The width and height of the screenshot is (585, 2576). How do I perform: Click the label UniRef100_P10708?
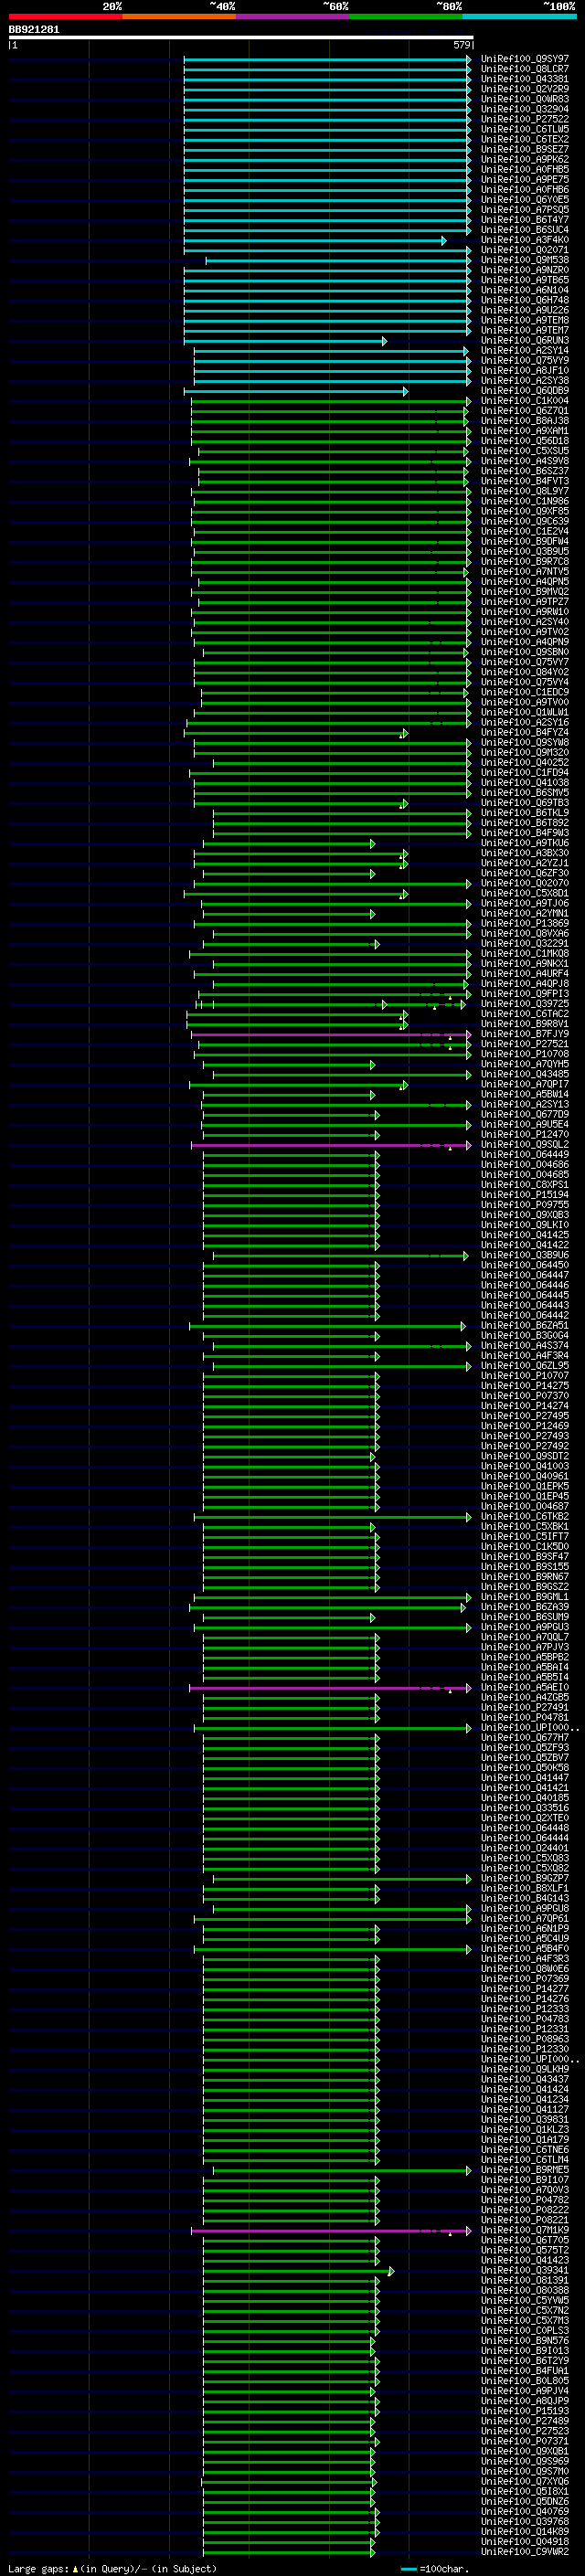(524, 1054)
